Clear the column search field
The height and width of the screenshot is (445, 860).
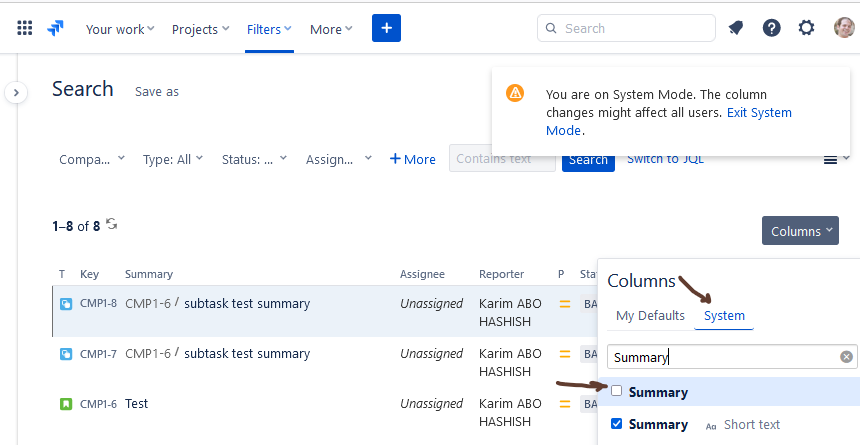pos(846,357)
